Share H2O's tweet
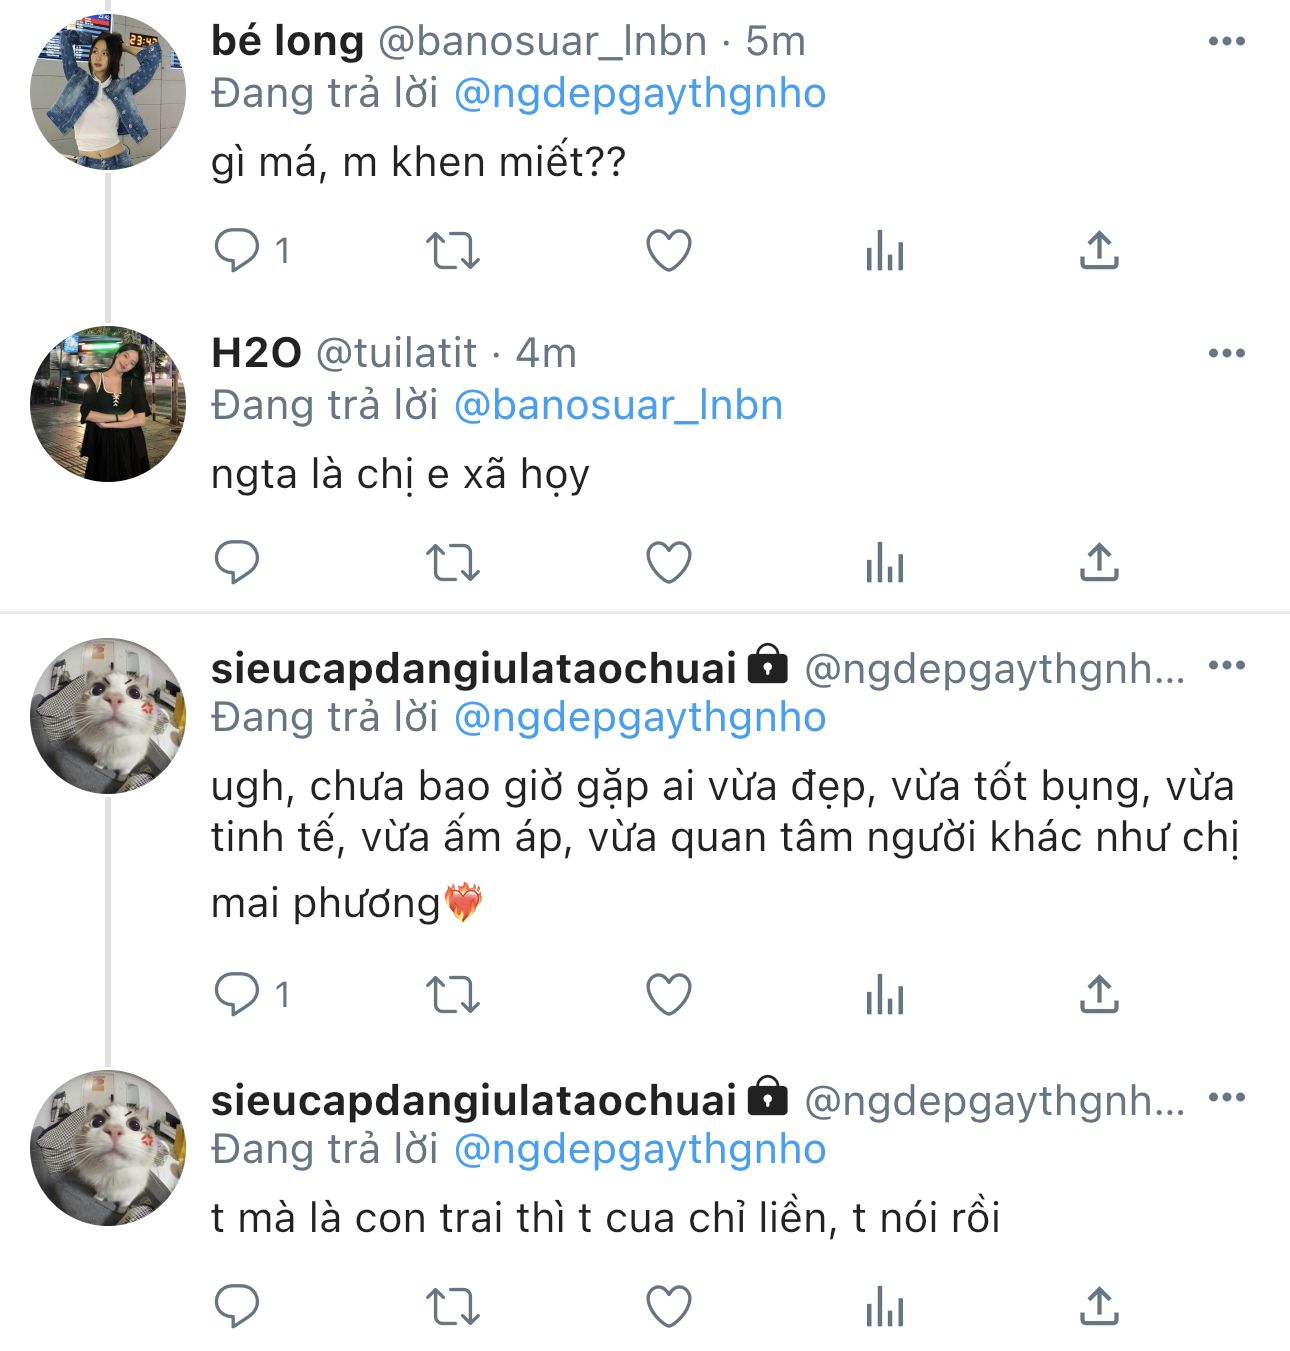Screen dimensions: 1290x1351 1099,562
